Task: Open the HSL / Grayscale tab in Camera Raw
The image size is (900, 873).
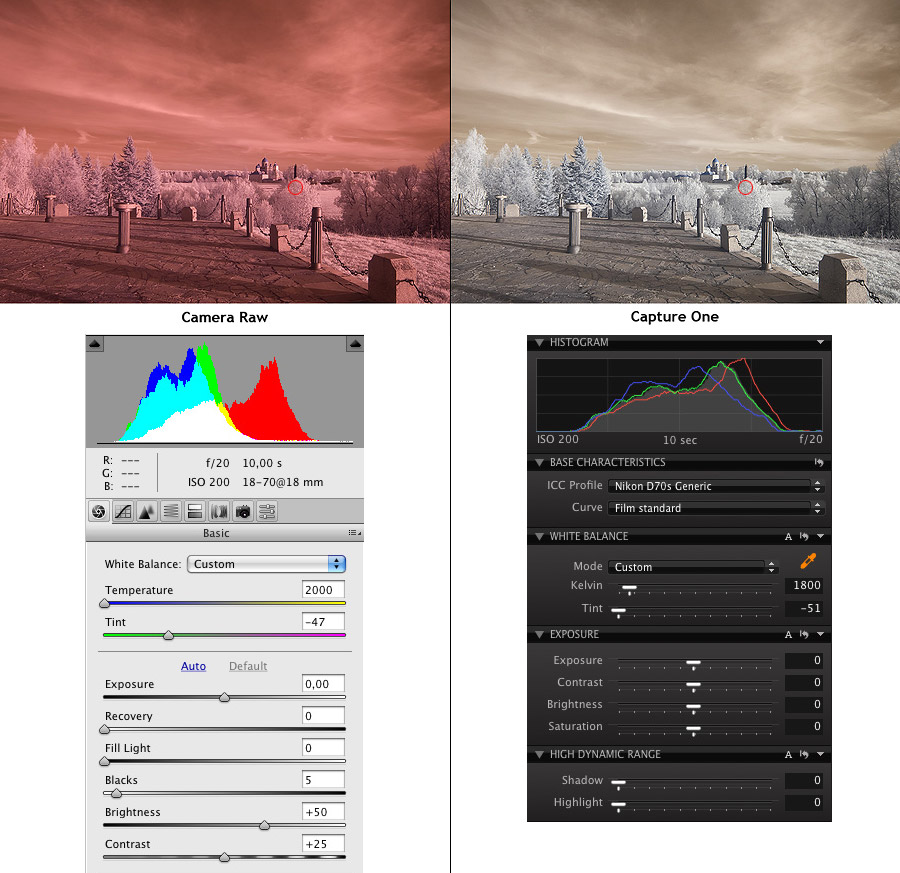Action: pyautogui.click(x=170, y=511)
